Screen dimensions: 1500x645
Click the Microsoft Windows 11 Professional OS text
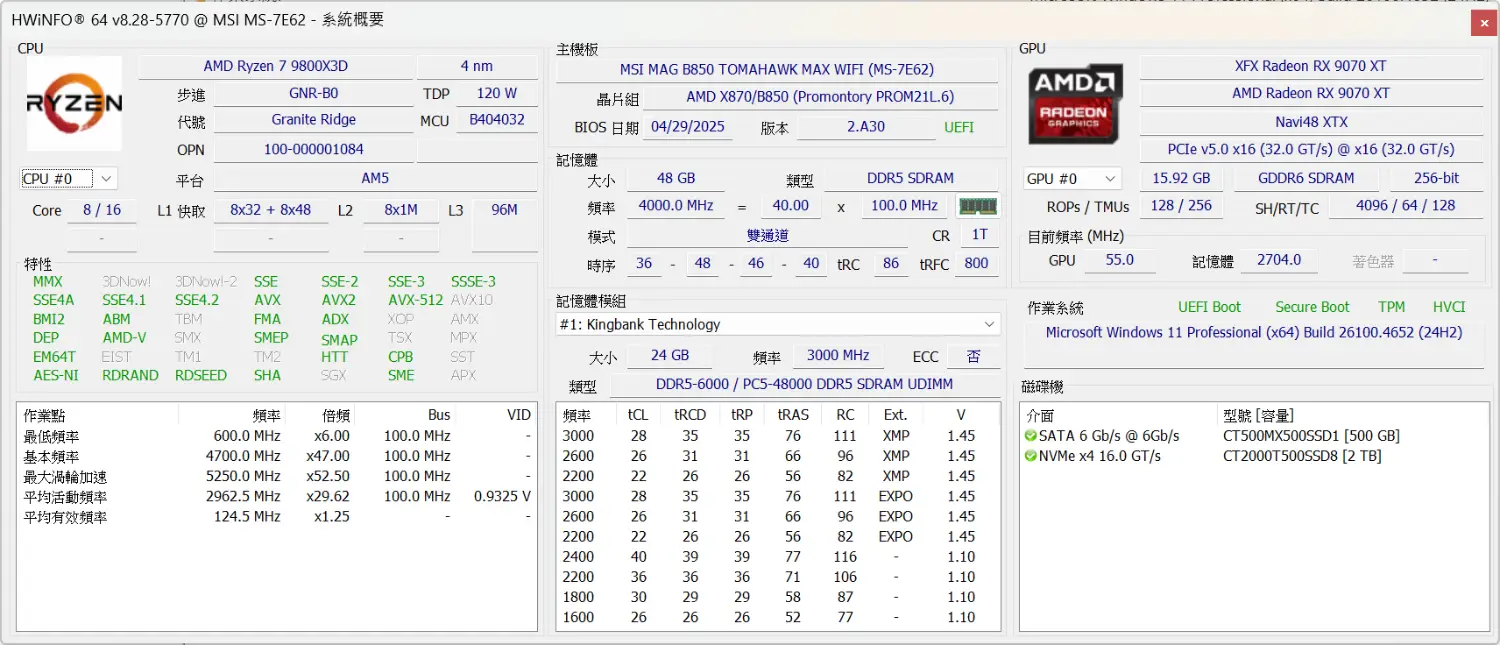click(1254, 332)
